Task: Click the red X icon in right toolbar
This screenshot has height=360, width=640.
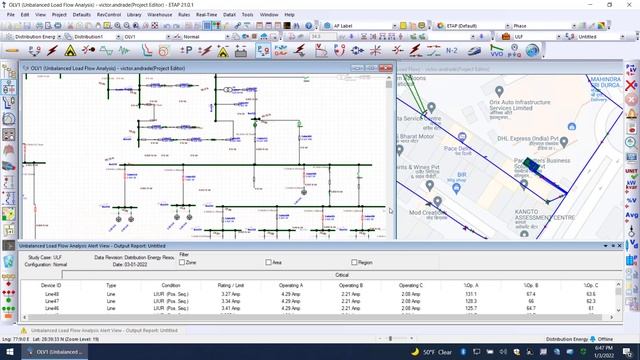Action: tap(631, 85)
